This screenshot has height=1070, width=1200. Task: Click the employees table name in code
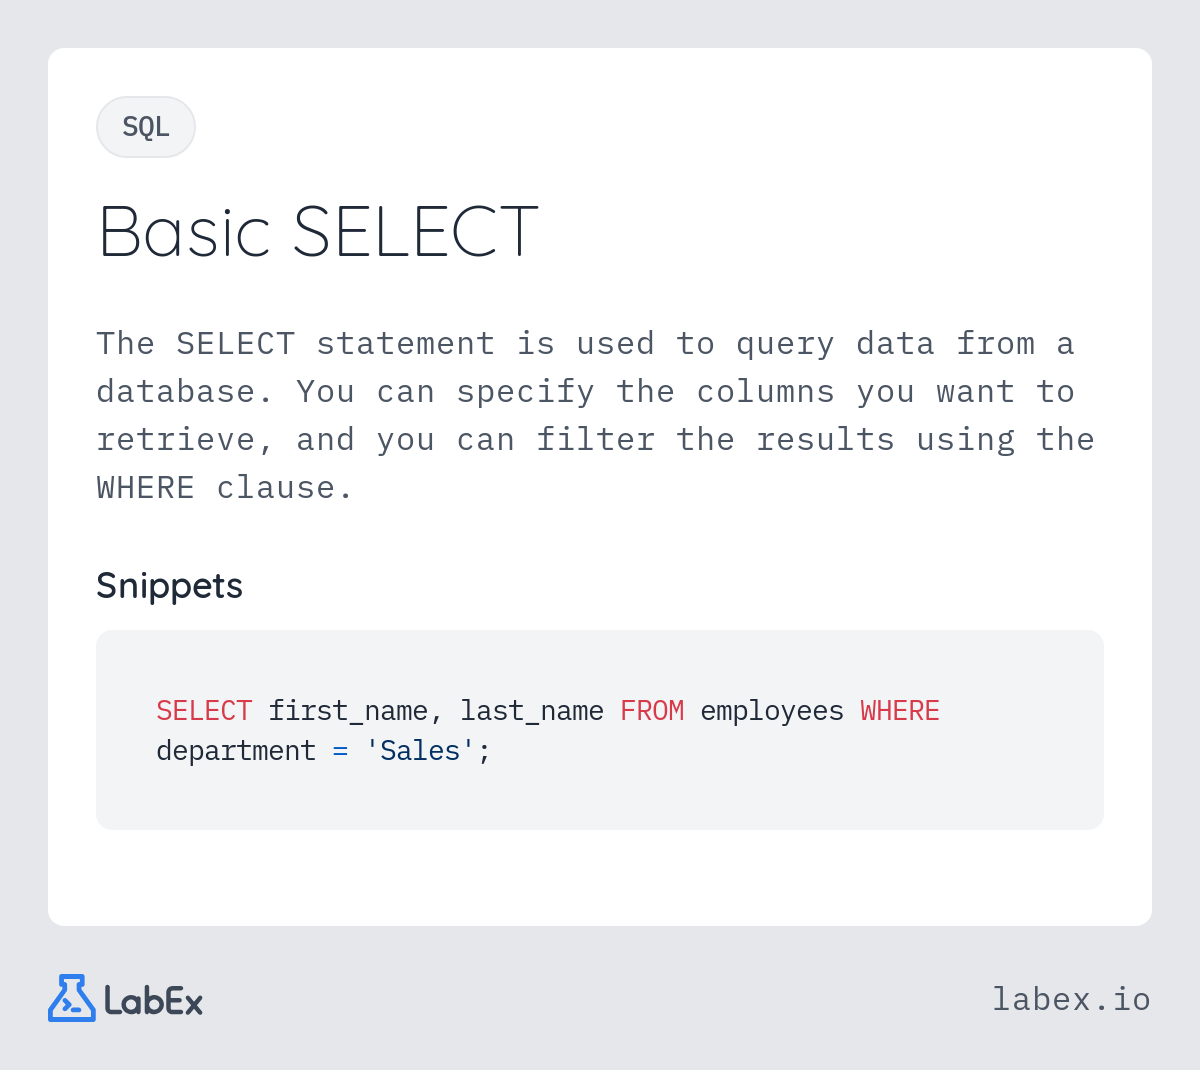tap(772, 711)
